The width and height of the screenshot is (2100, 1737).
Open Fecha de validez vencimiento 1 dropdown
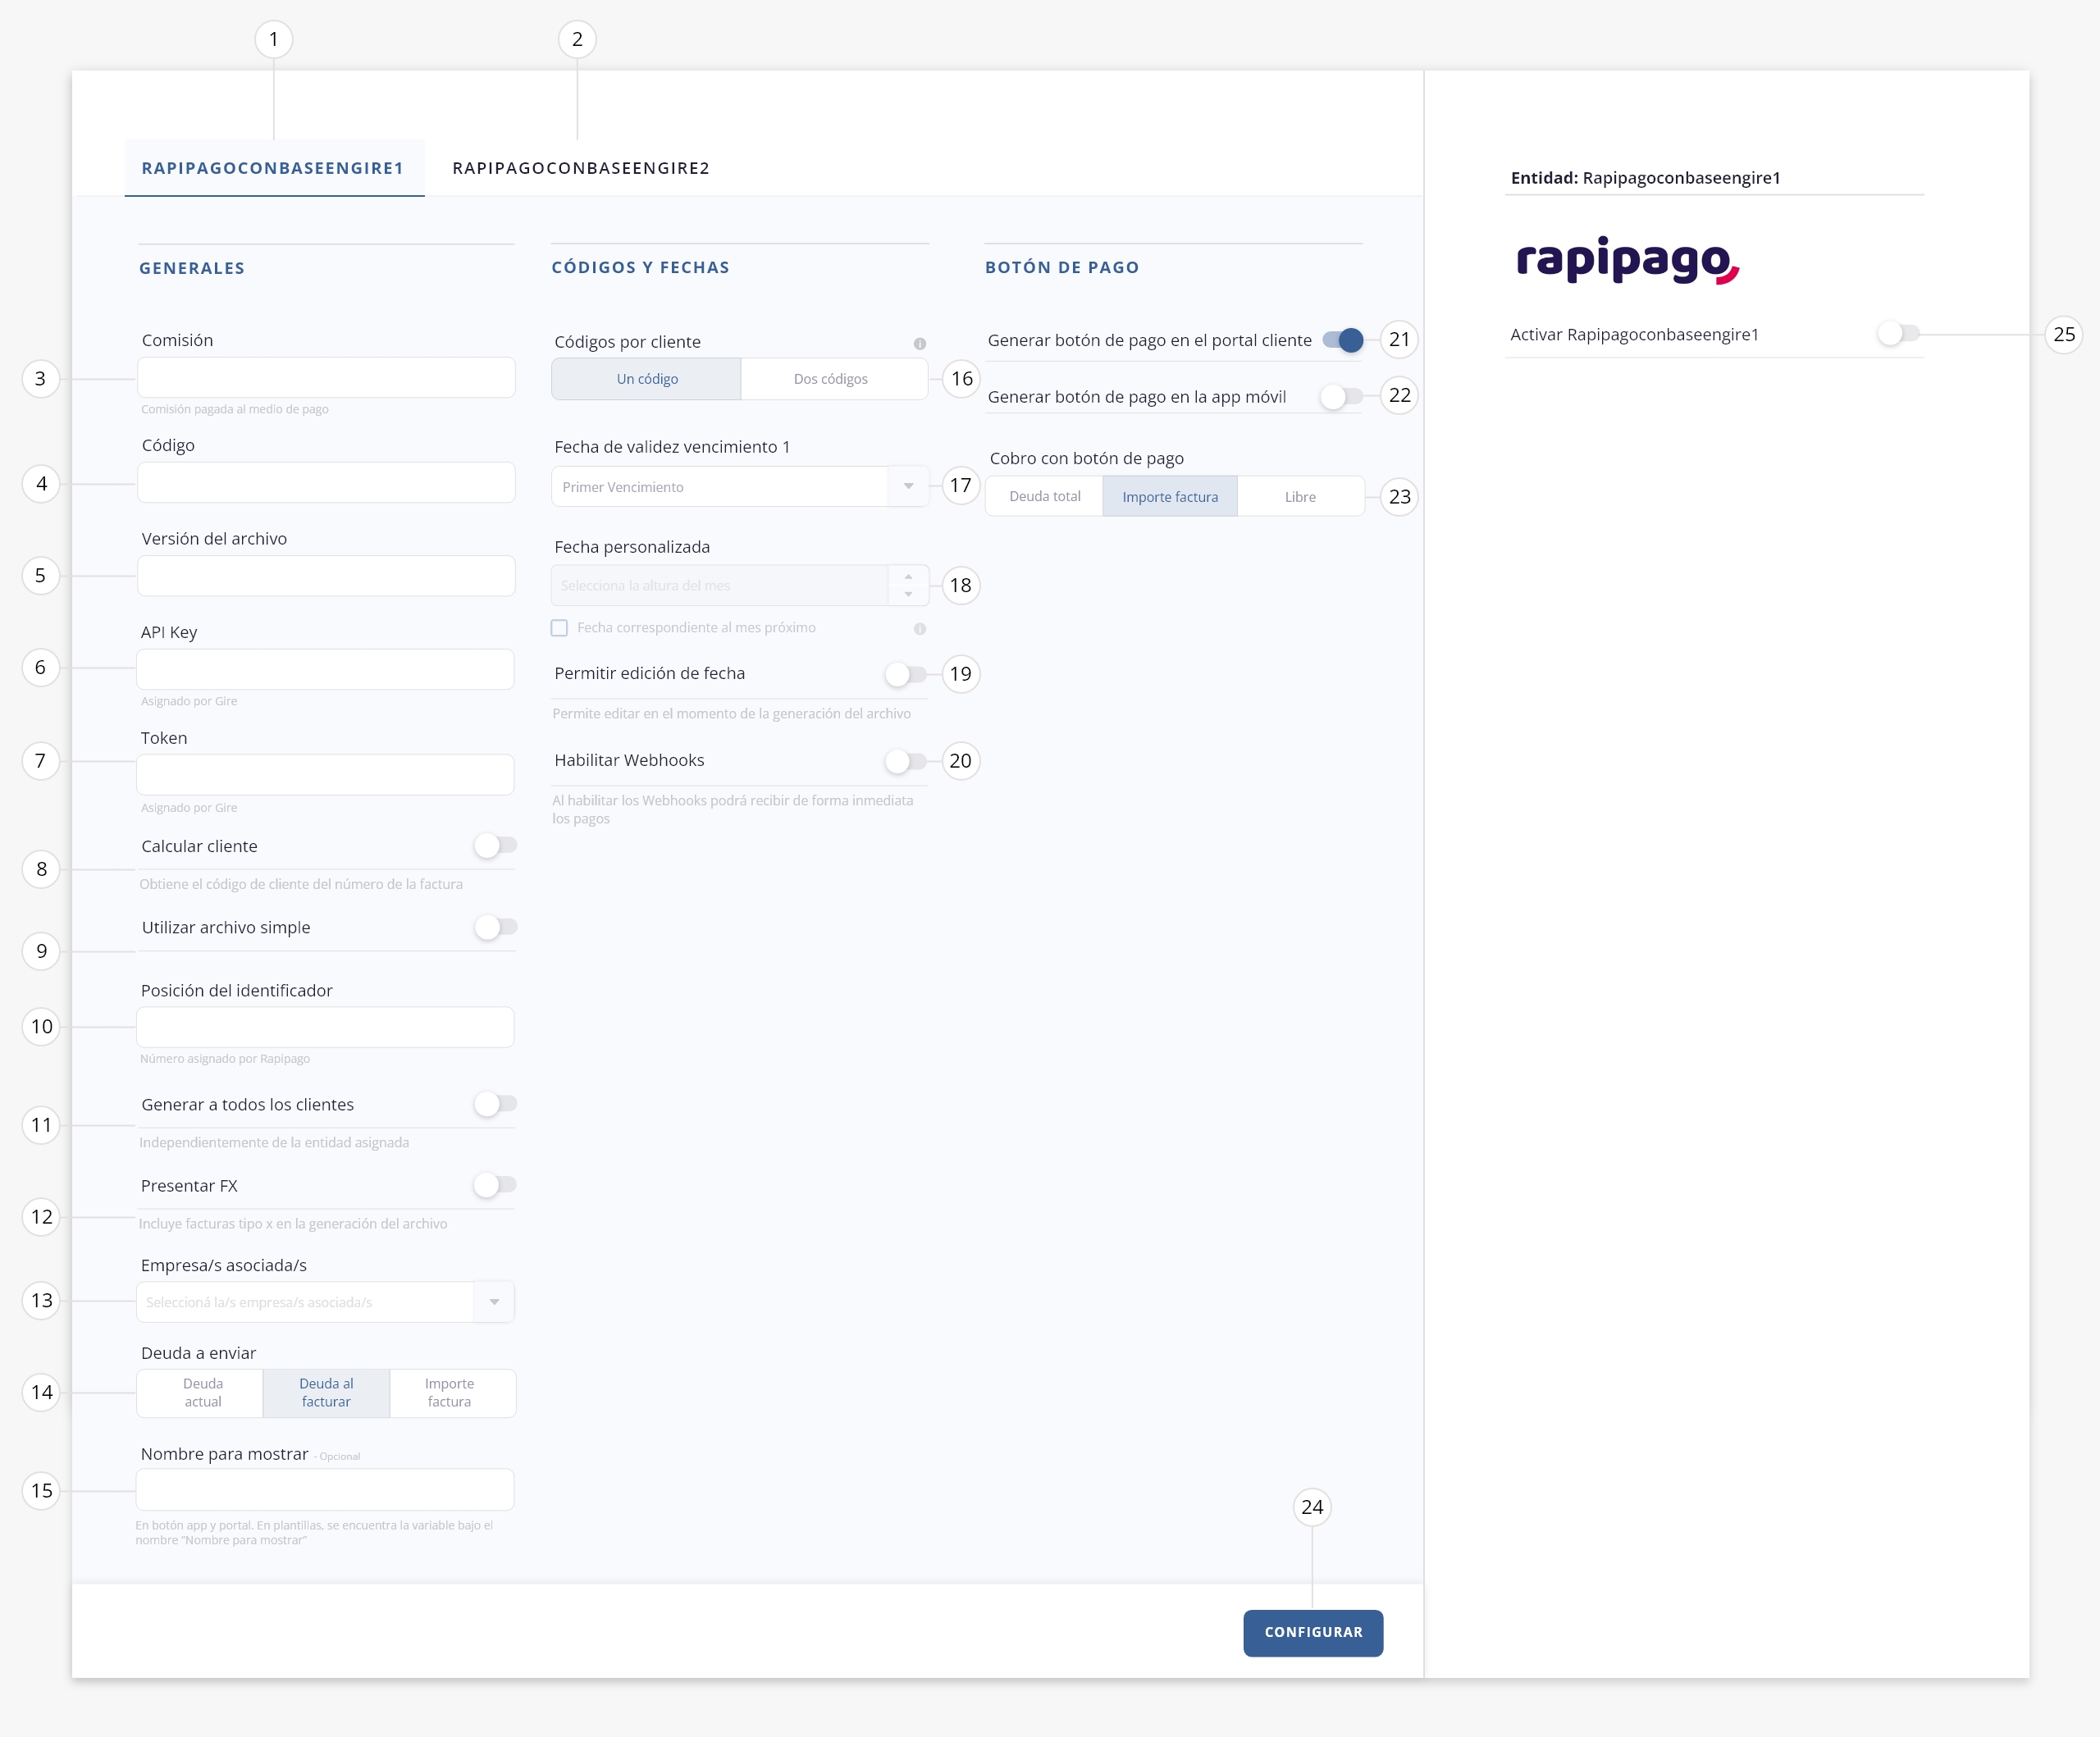(908, 487)
